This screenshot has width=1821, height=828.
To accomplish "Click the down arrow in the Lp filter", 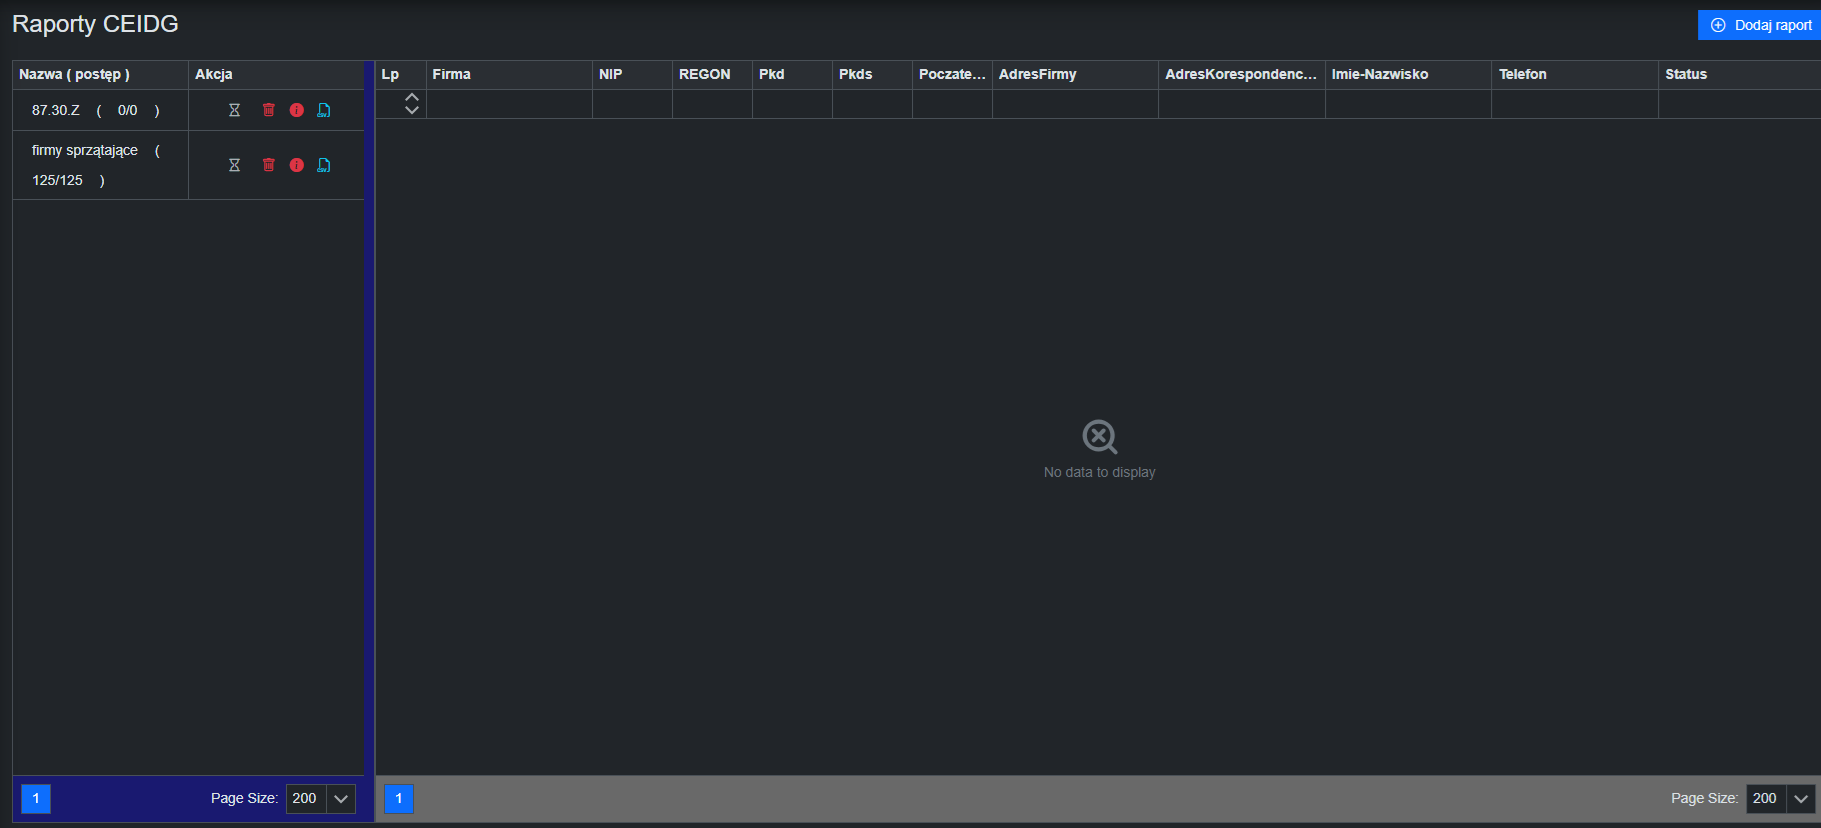I will pos(412,110).
